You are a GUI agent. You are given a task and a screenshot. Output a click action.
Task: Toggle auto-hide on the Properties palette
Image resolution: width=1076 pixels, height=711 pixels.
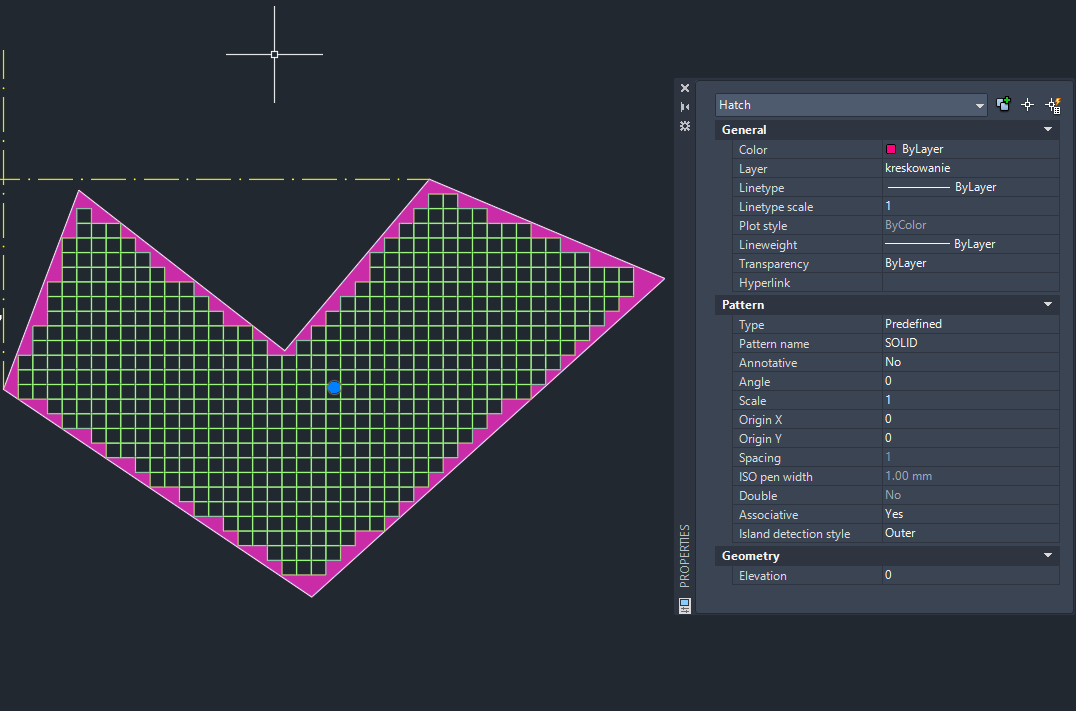point(684,105)
